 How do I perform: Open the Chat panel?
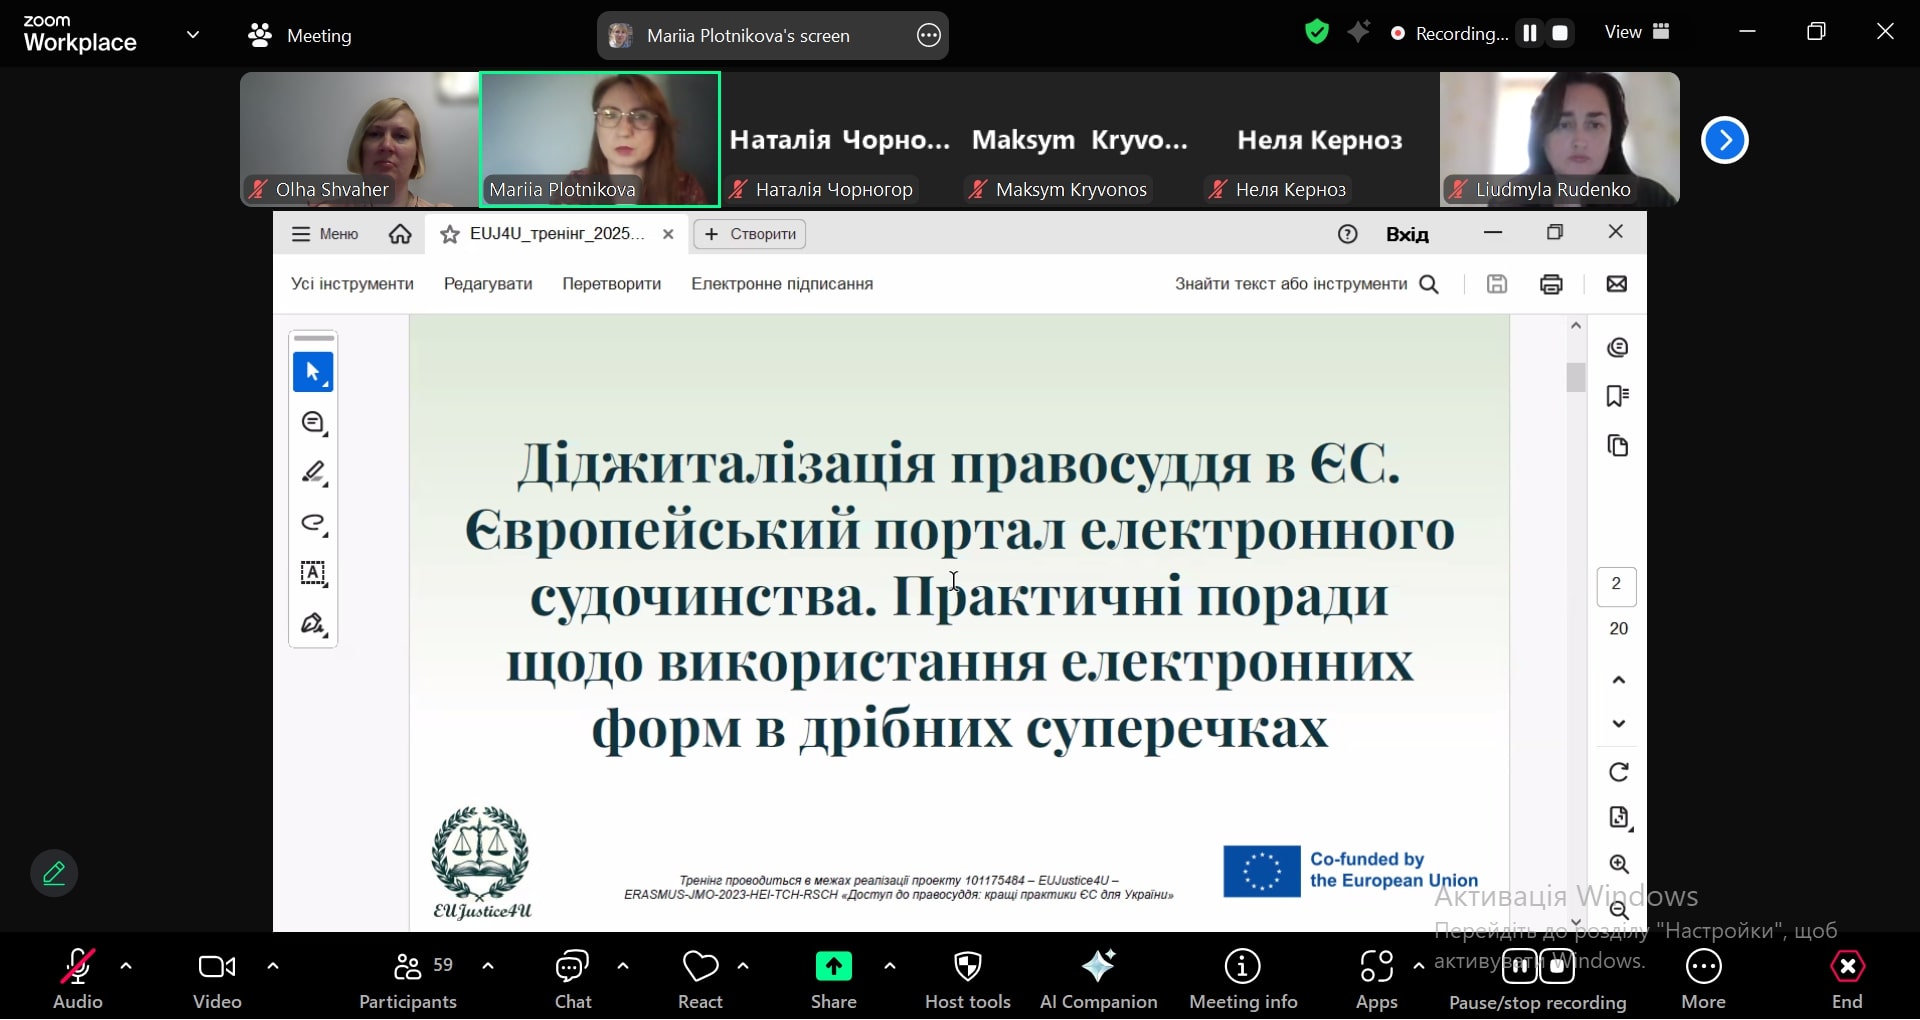click(x=573, y=979)
